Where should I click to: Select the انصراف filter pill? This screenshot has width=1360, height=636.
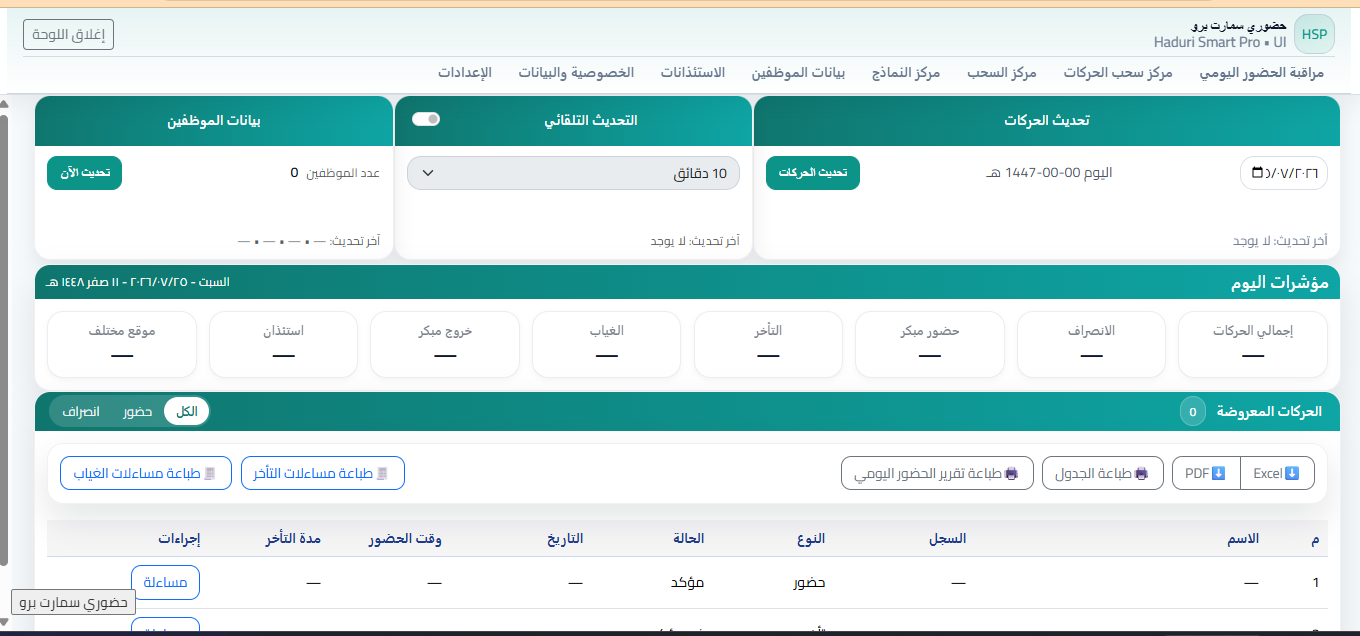[81, 412]
